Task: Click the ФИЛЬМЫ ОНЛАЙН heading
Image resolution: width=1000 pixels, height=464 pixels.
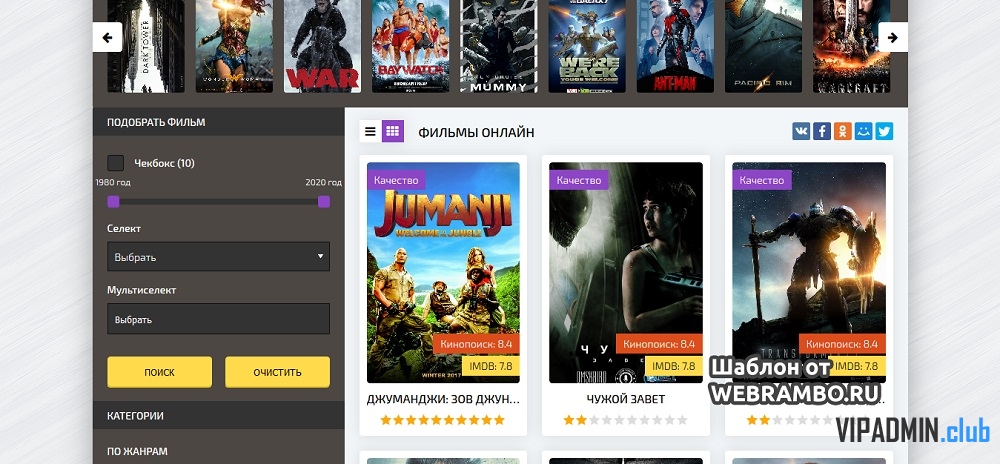Action: click(x=476, y=133)
